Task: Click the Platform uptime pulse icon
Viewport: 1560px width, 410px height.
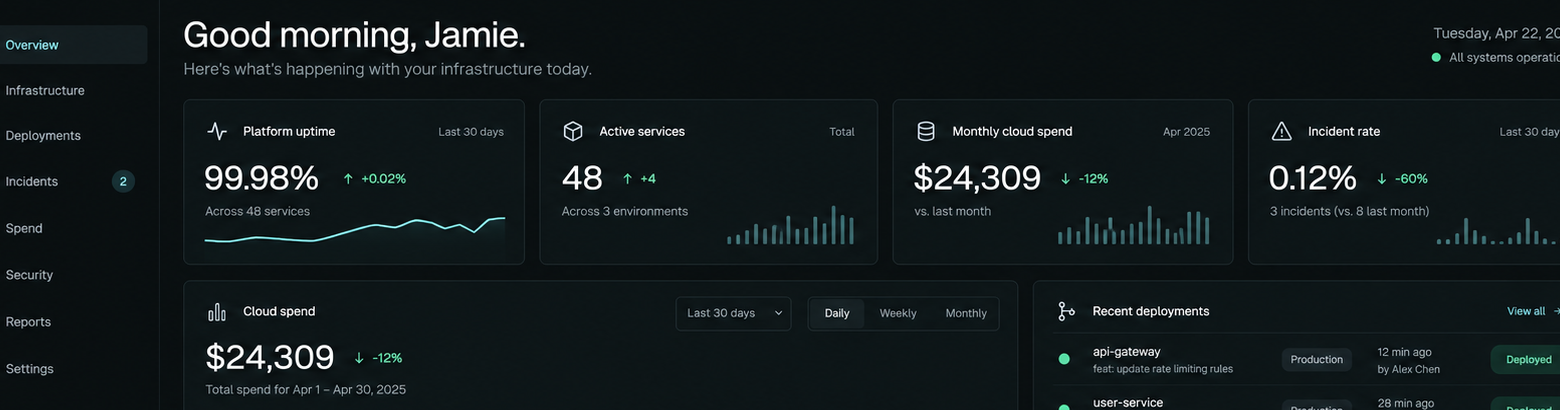Action: (x=217, y=131)
